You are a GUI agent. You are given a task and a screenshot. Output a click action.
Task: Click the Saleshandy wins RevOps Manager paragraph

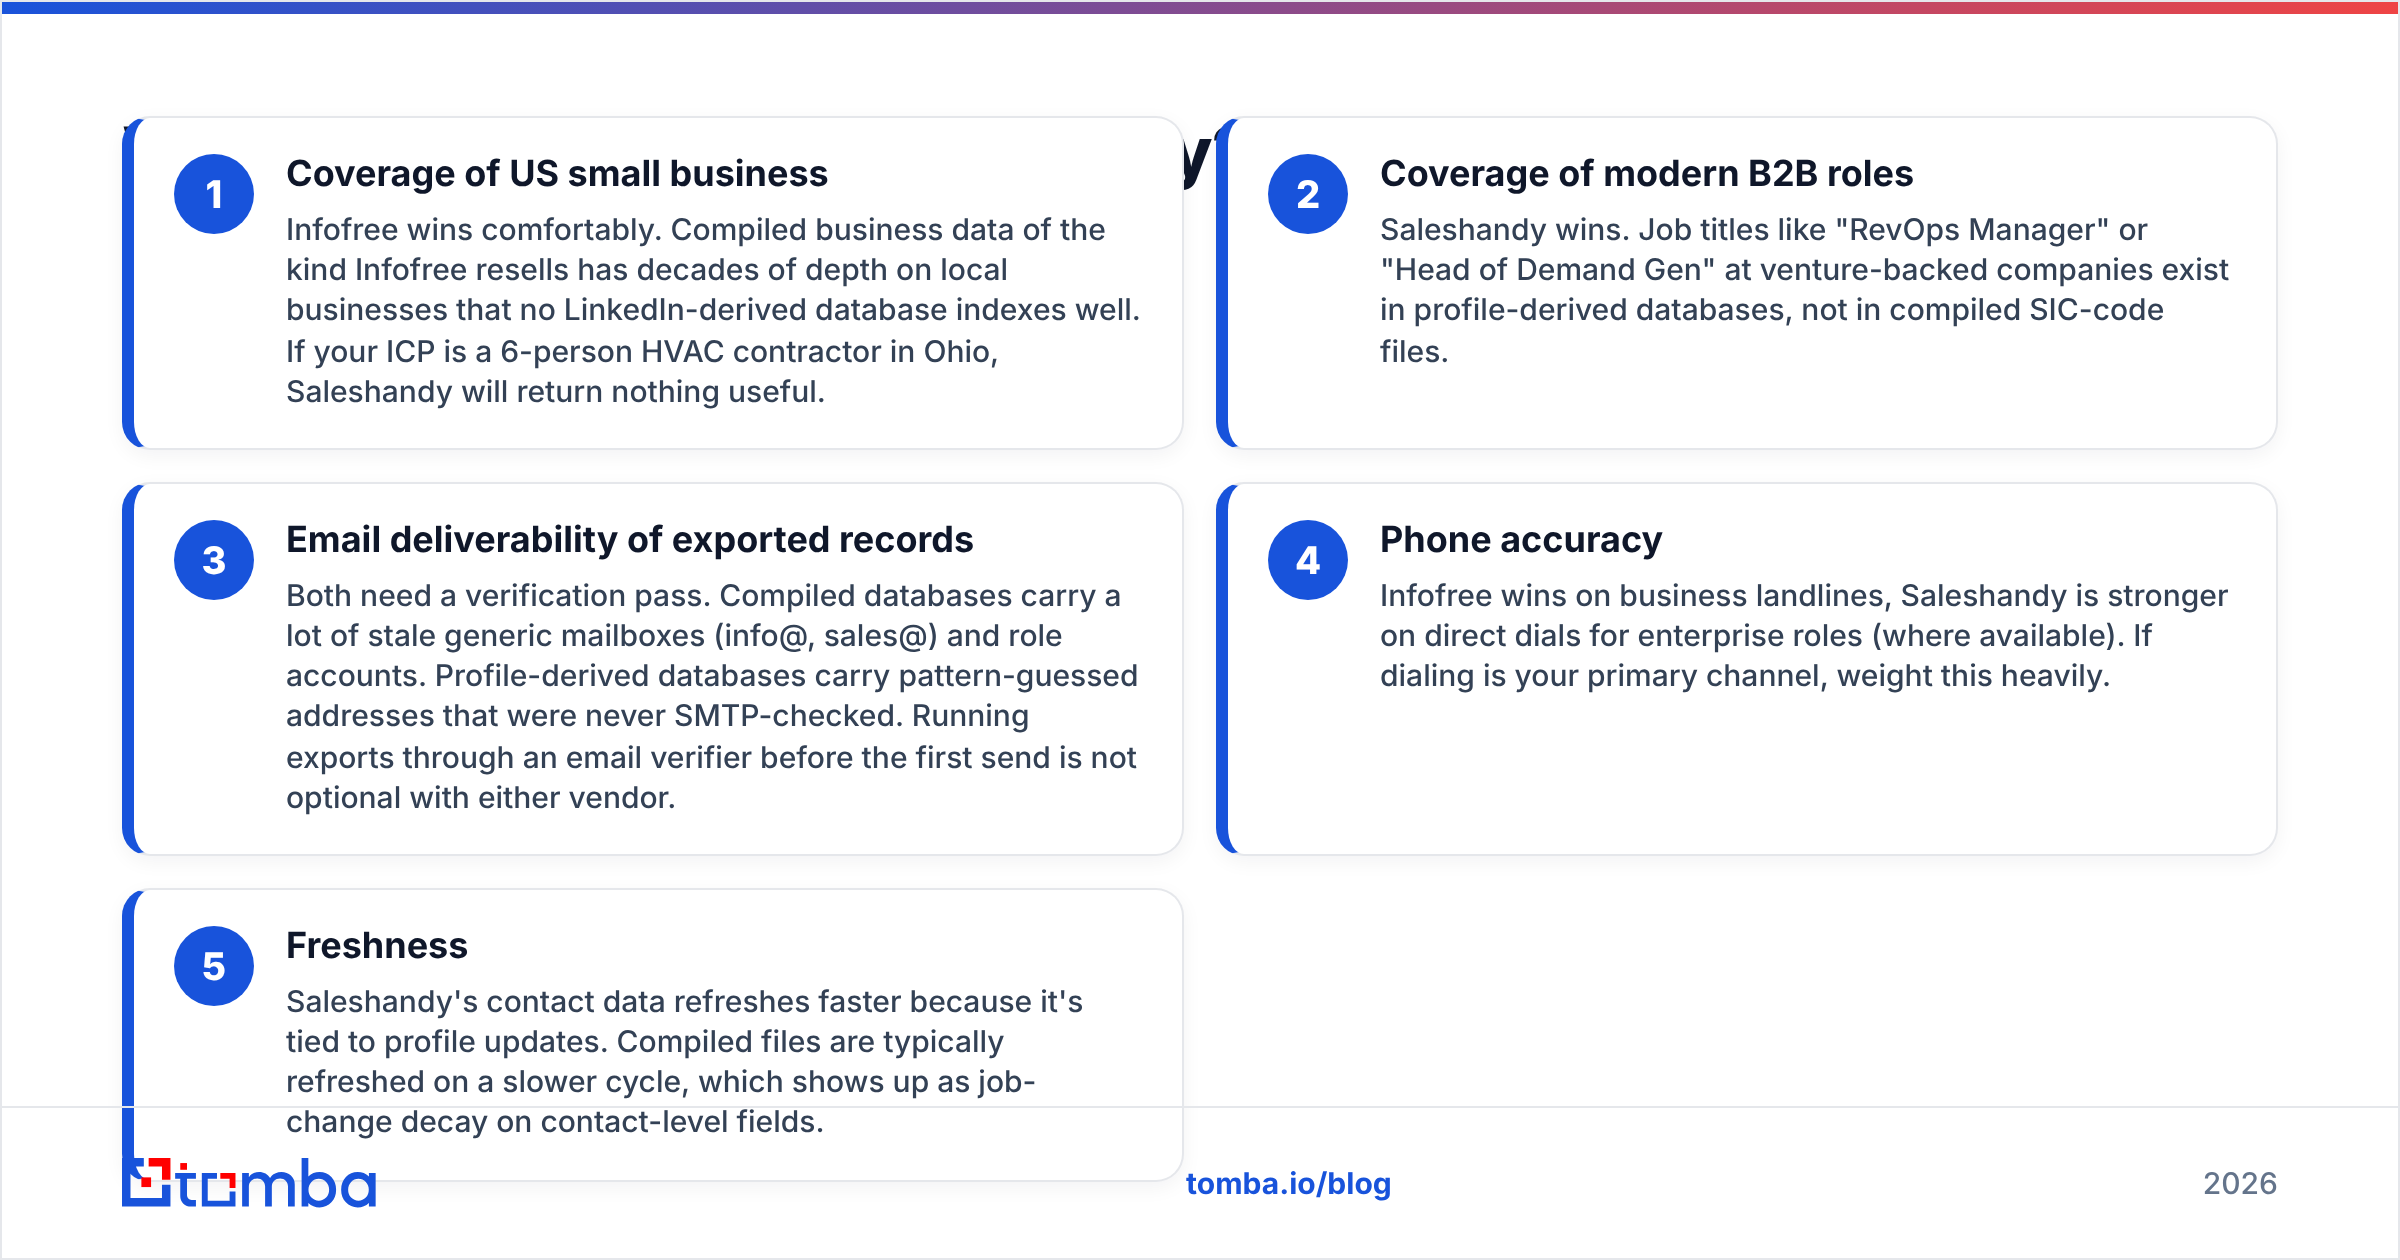1804,290
